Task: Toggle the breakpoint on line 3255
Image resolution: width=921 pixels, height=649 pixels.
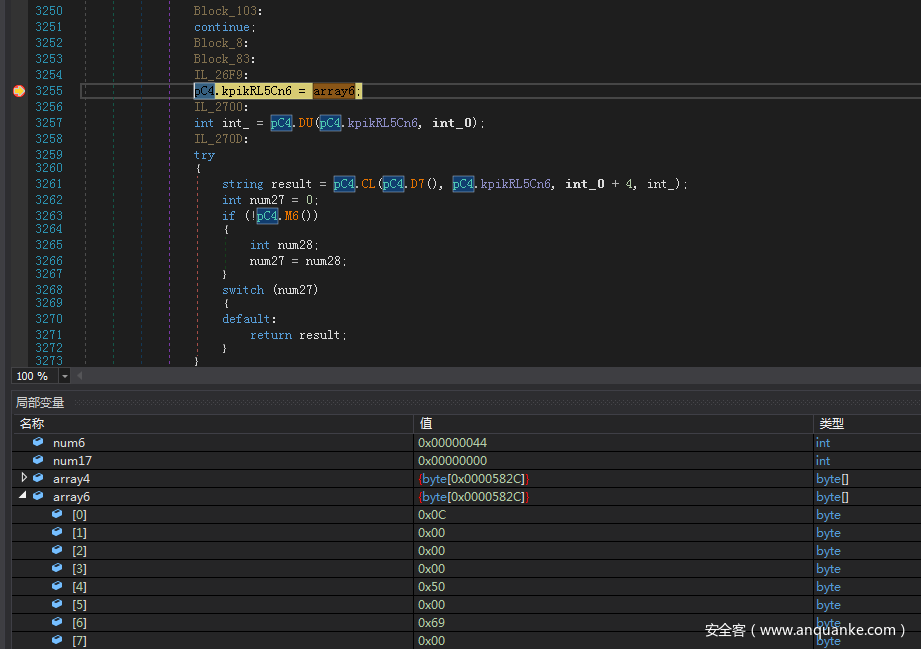Action: pos(19,91)
